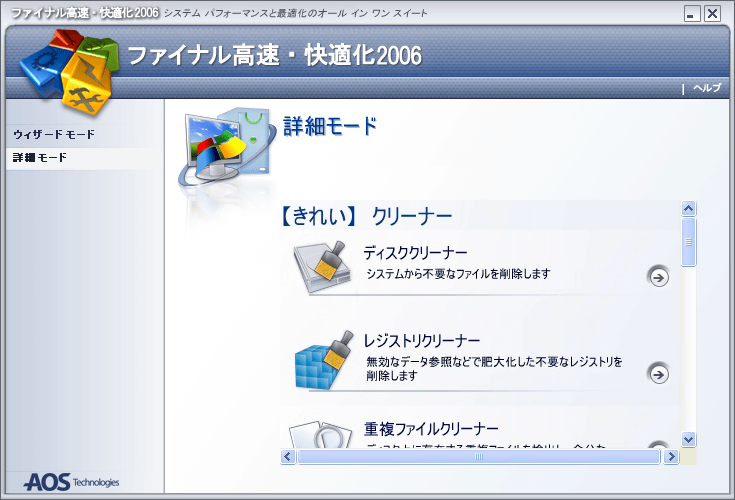Click the 詳細モード page heading
This screenshot has height=500, width=735.
click(x=330, y=126)
